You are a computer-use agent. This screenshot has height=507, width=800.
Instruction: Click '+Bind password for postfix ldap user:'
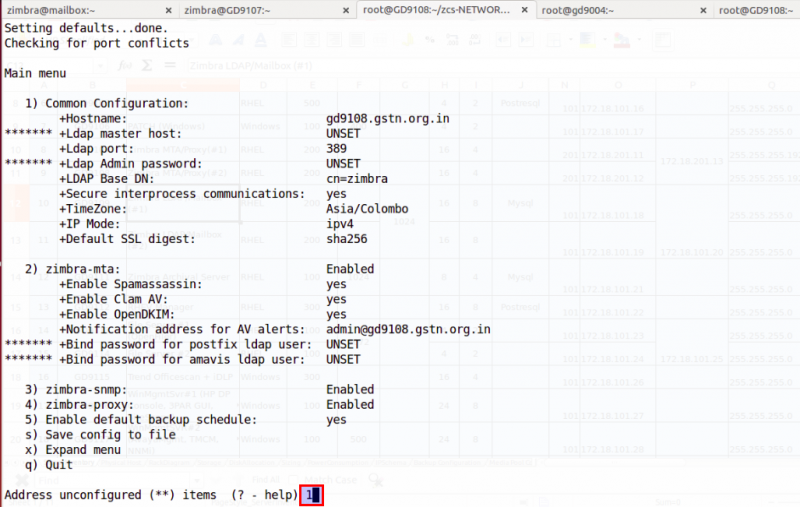(x=185, y=345)
